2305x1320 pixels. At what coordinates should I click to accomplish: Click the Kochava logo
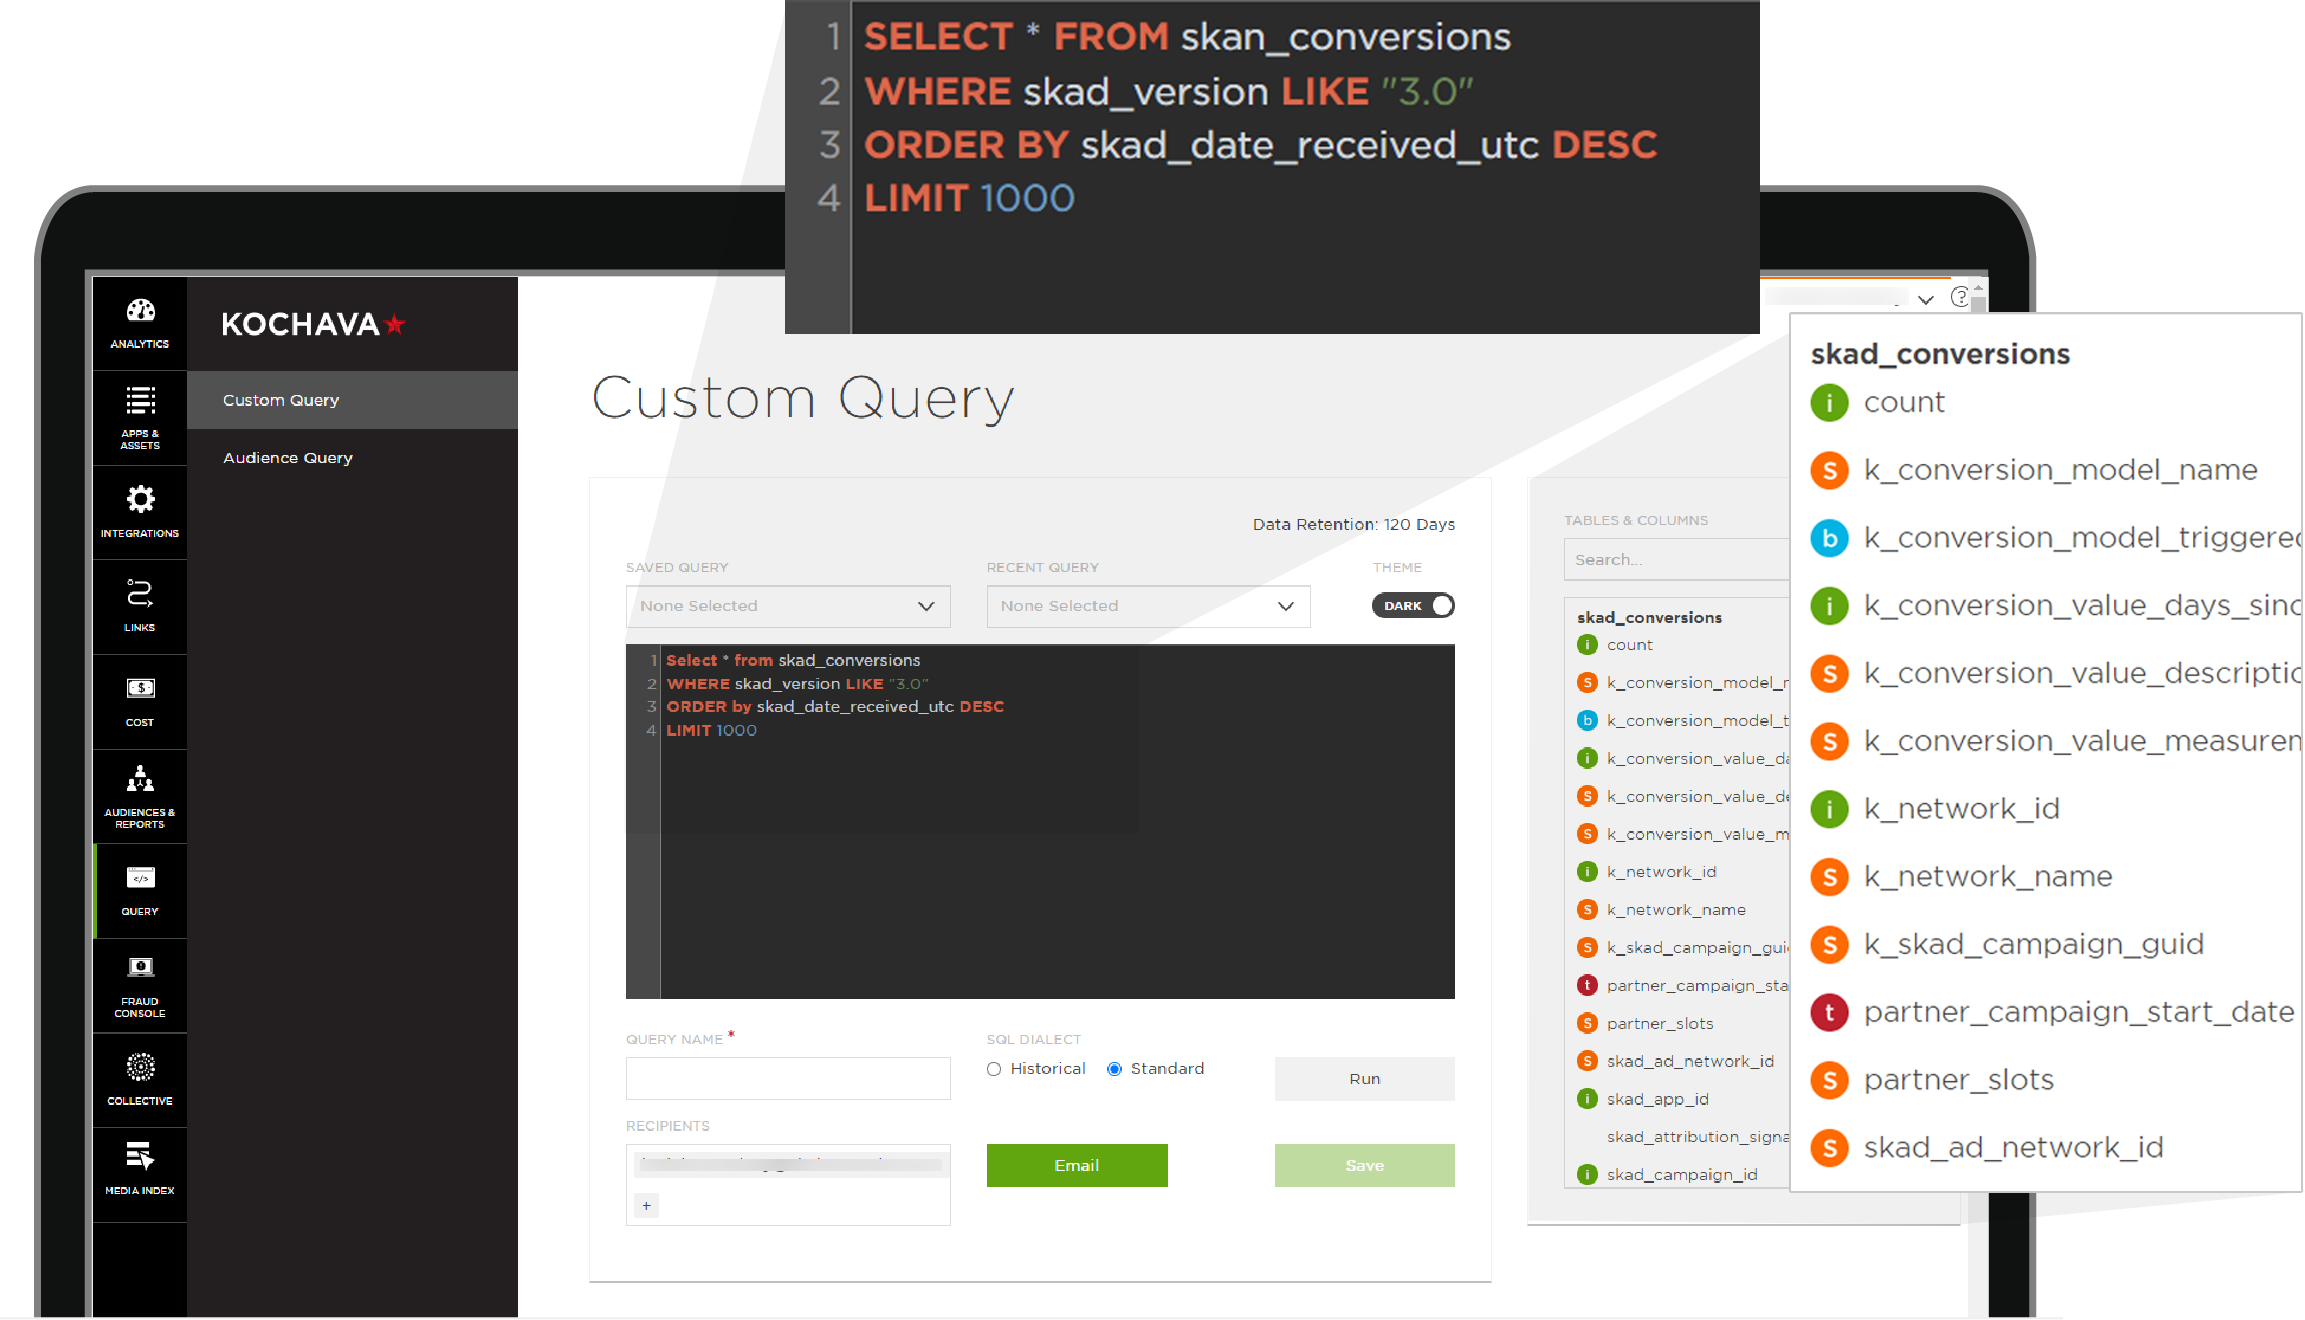point(313,324)
